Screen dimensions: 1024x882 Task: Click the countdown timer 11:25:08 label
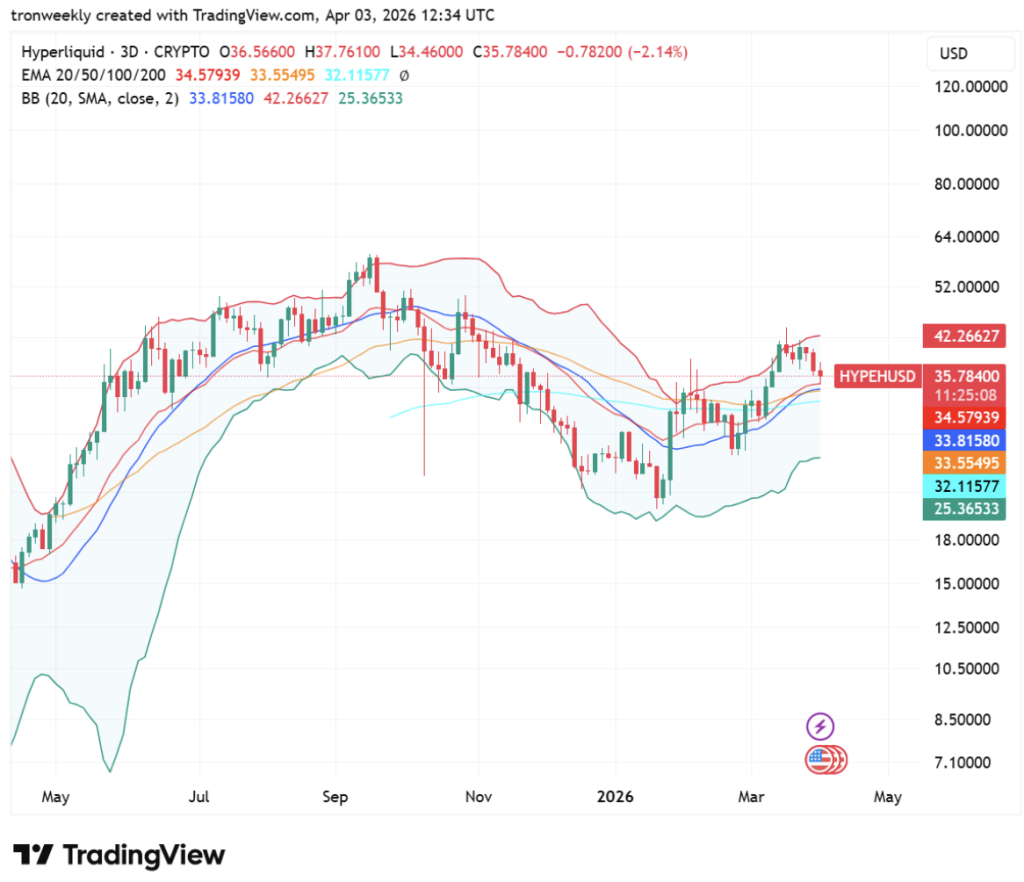point(966,396)
